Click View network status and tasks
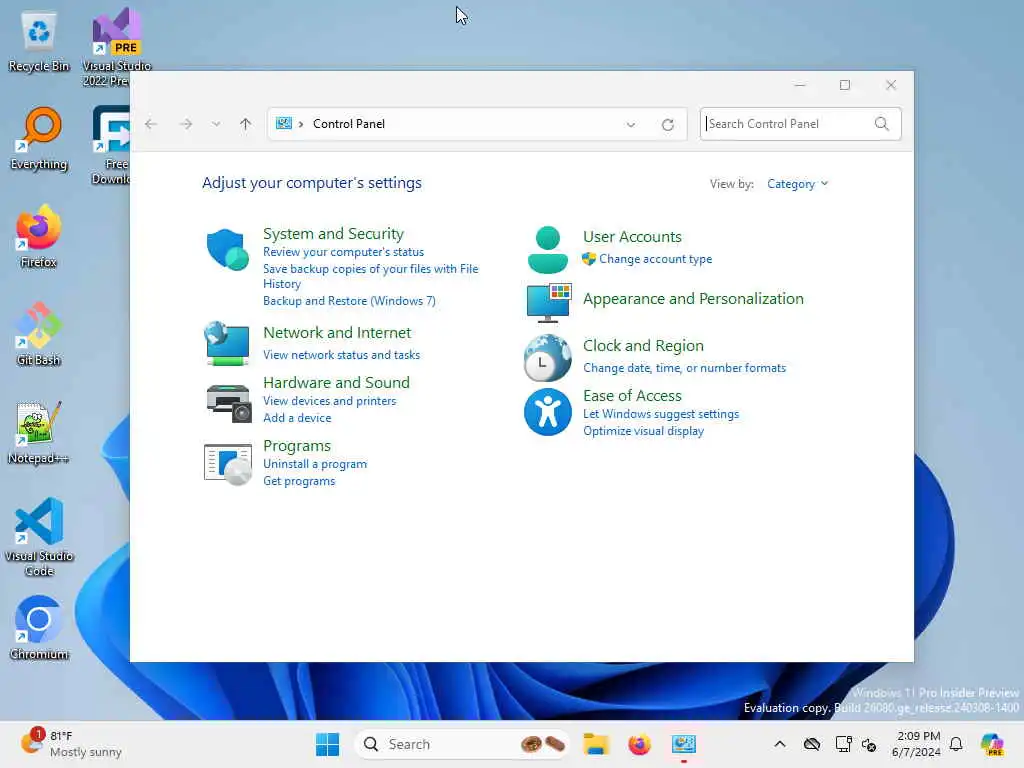 pos(342,355)
